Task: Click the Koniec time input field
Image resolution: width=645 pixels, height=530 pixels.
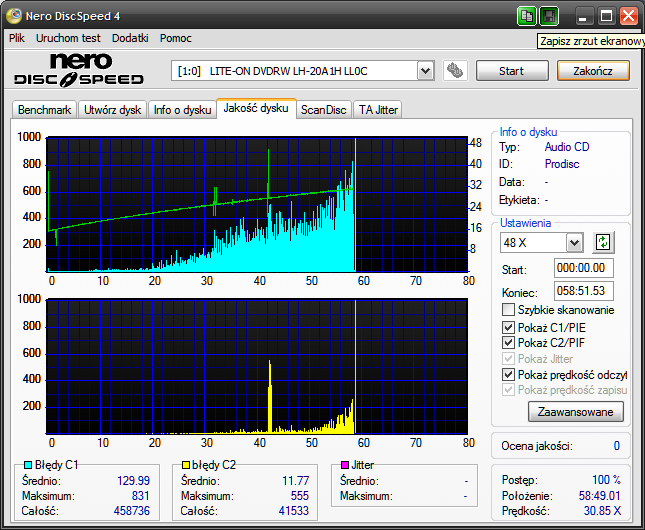Action: [x=584, y=291]
